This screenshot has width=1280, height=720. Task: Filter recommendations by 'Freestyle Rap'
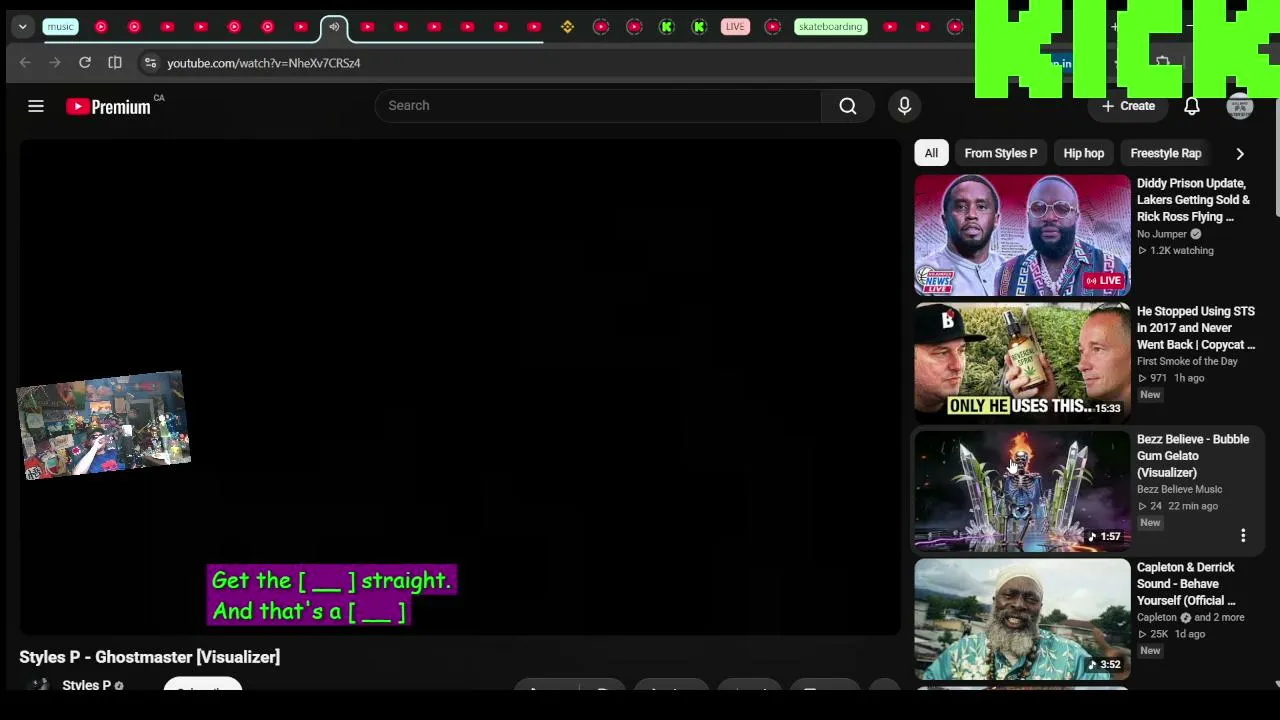[1166, 154]
